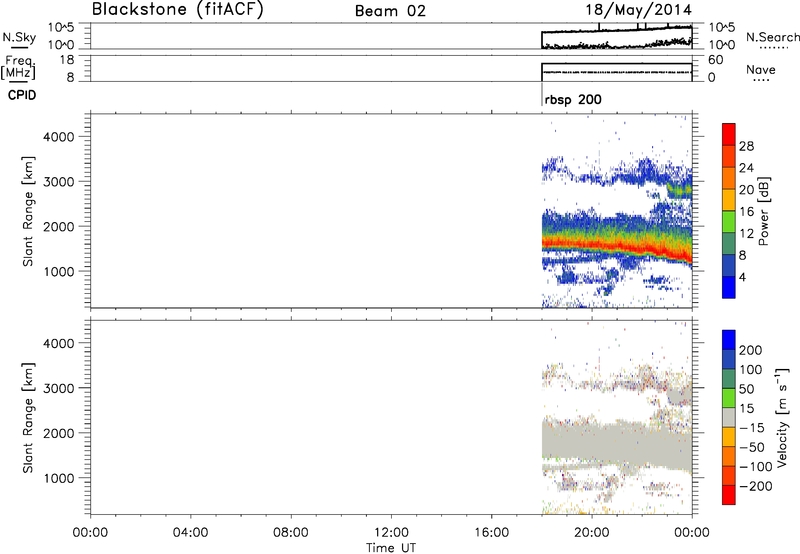800x554 pixels.
Task: Click the dotted line sample under Nave
Action: point(762,80)
